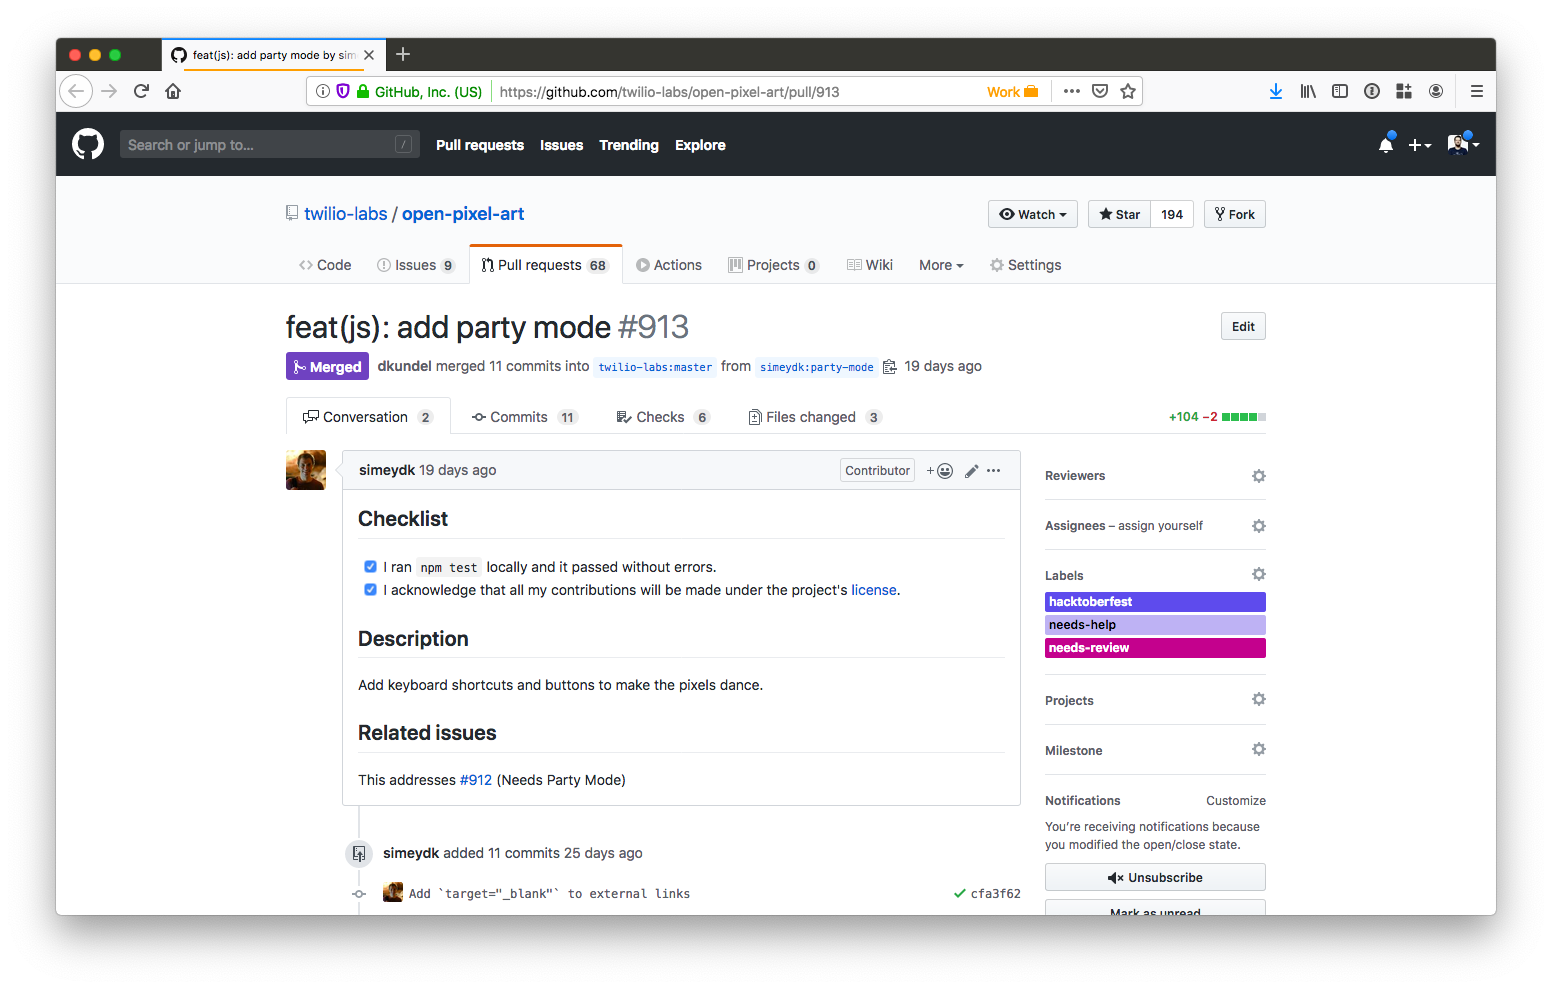Image resolution: width=1552 pixels, height=989 pixels.
Task: Open notifications bell icon
Action: [1386, 144]
